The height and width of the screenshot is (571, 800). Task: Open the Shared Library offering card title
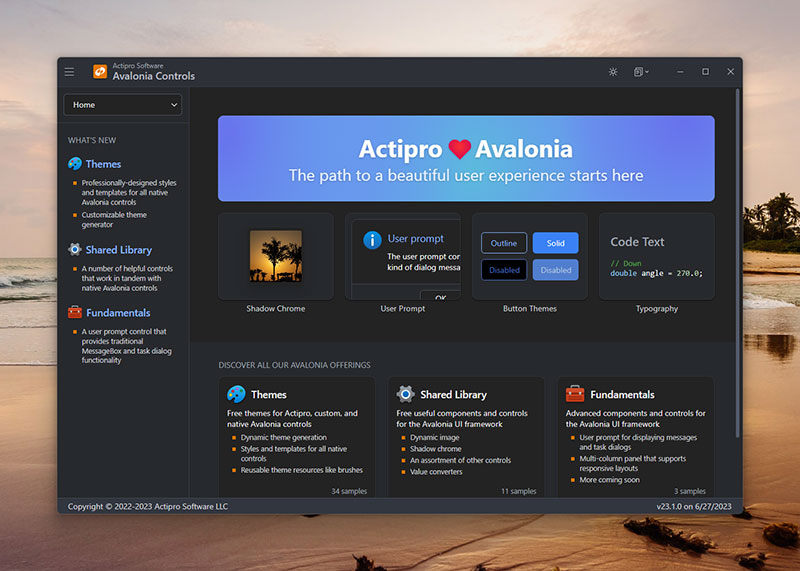454,395
